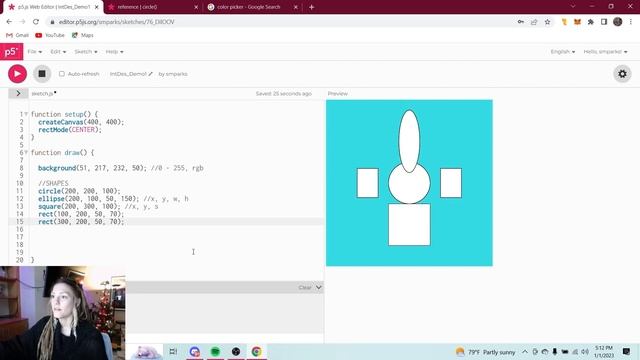
Task: Open the Edit menu
Action: pos(58,52)
